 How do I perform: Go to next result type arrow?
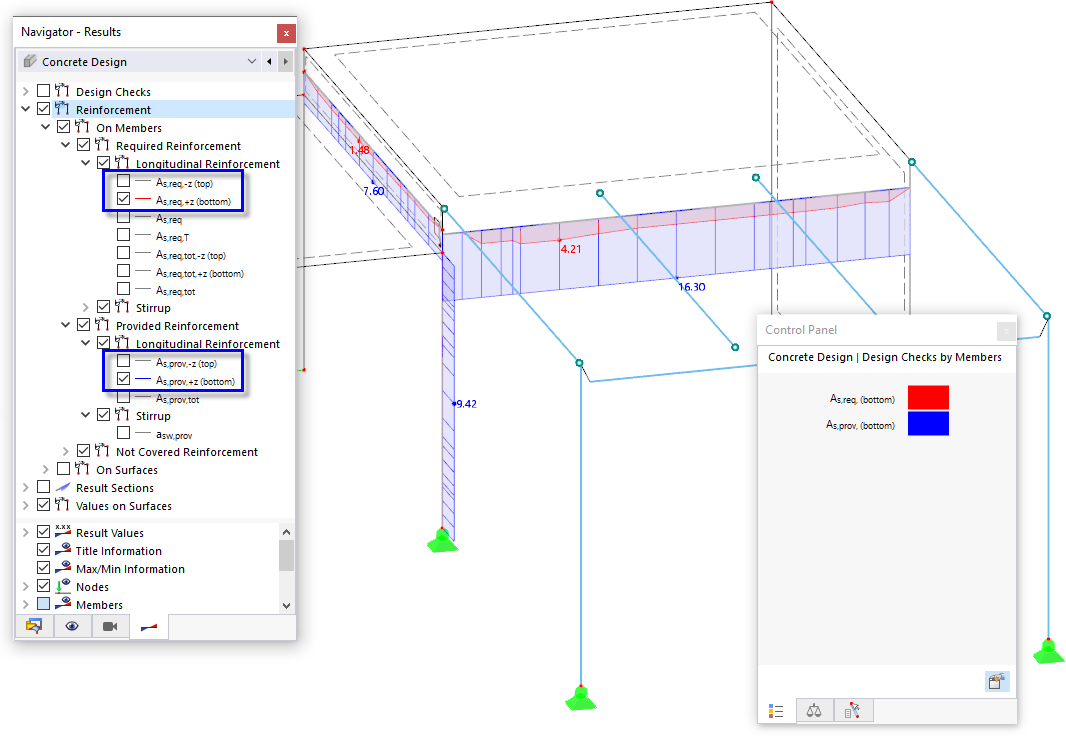(286, 61)
